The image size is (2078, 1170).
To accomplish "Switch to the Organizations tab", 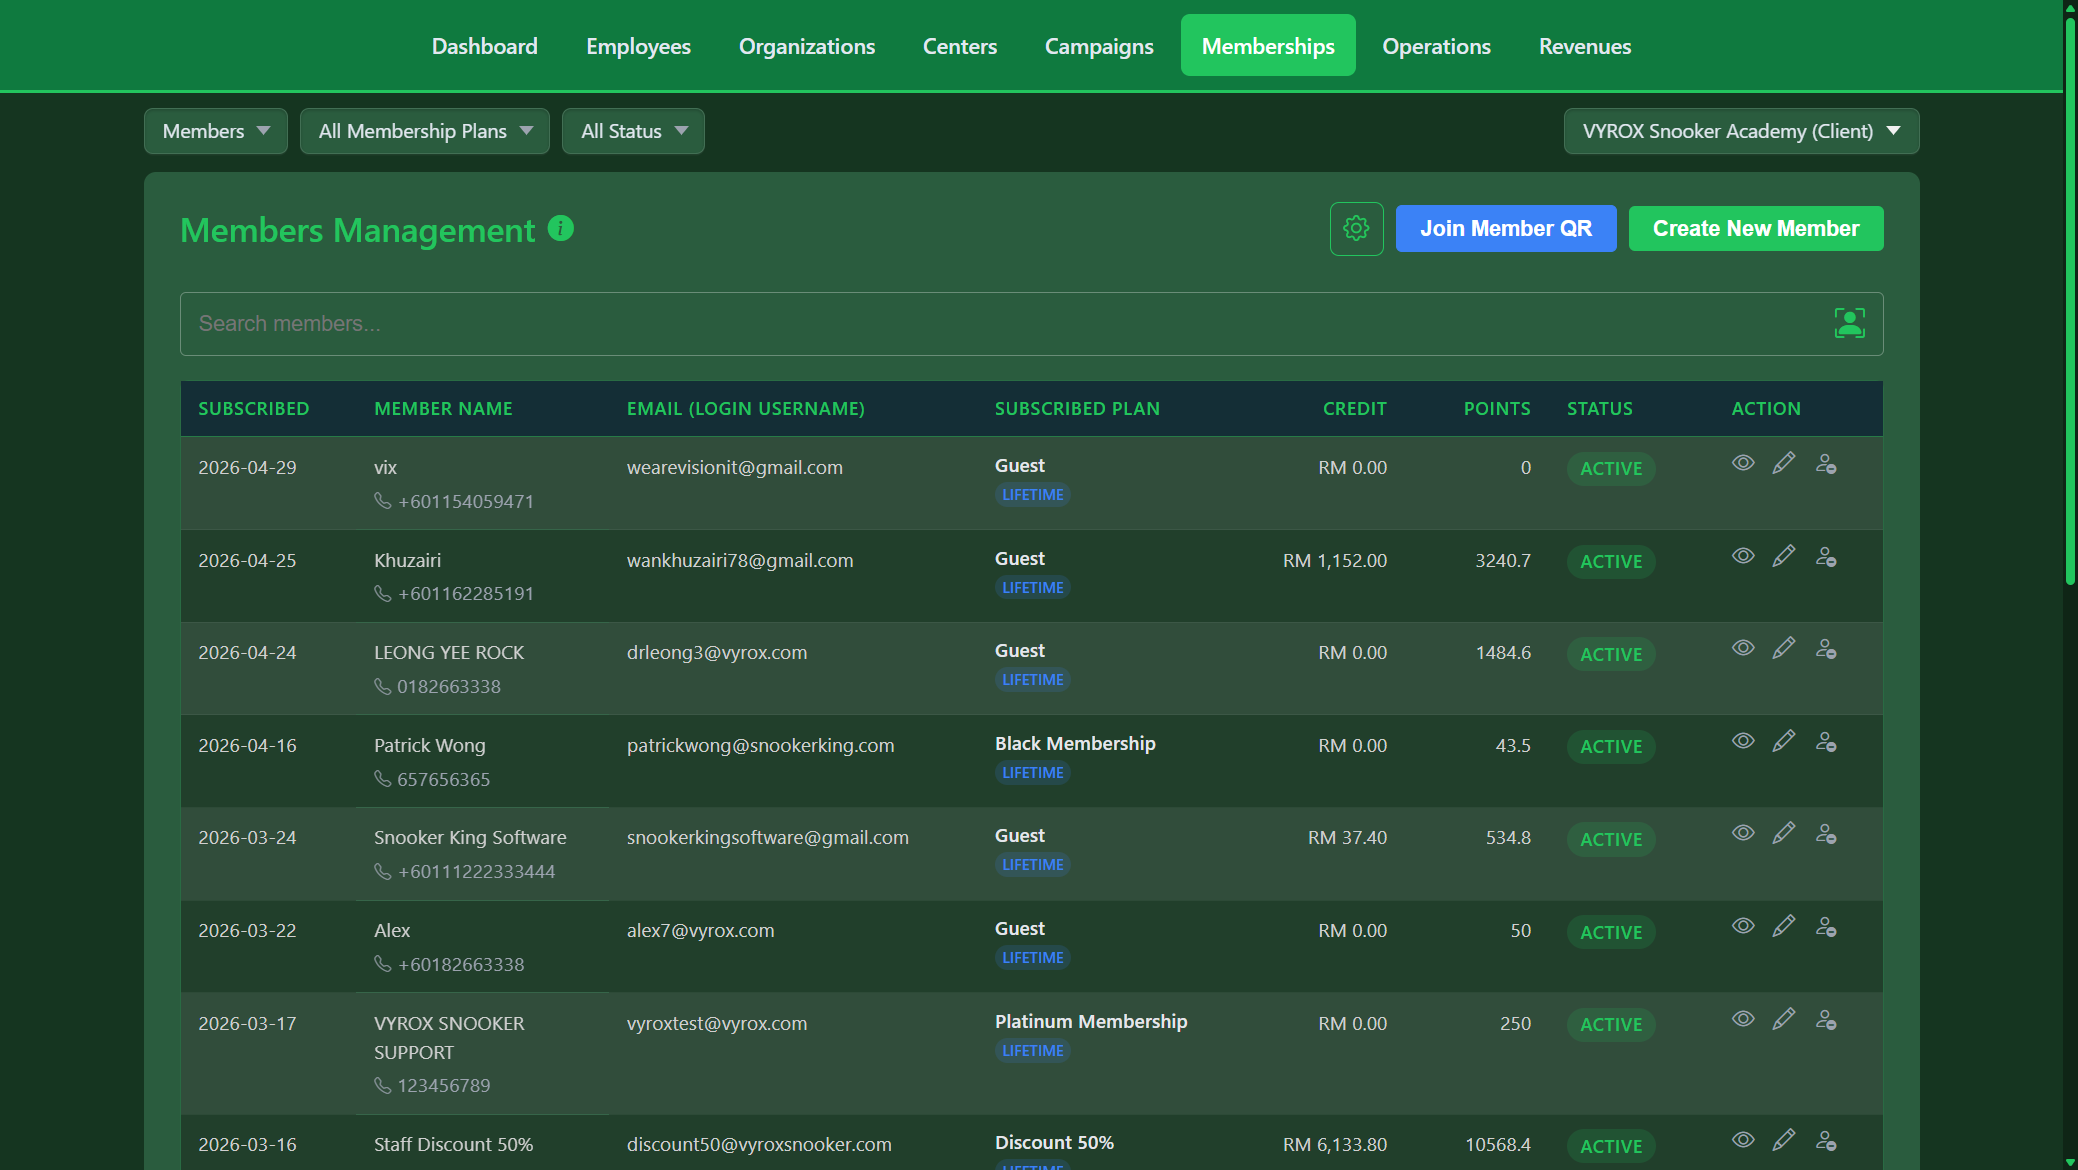I will tap(807, 46).
